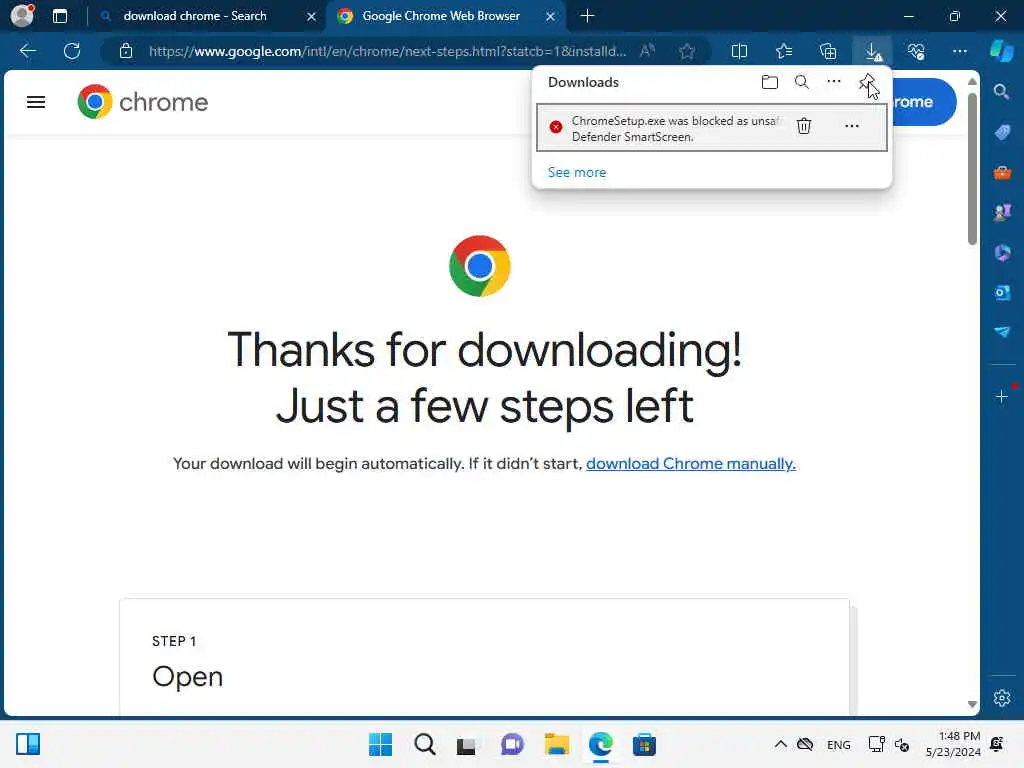Open sidebar Games icon

click(x=1002, y=212)
